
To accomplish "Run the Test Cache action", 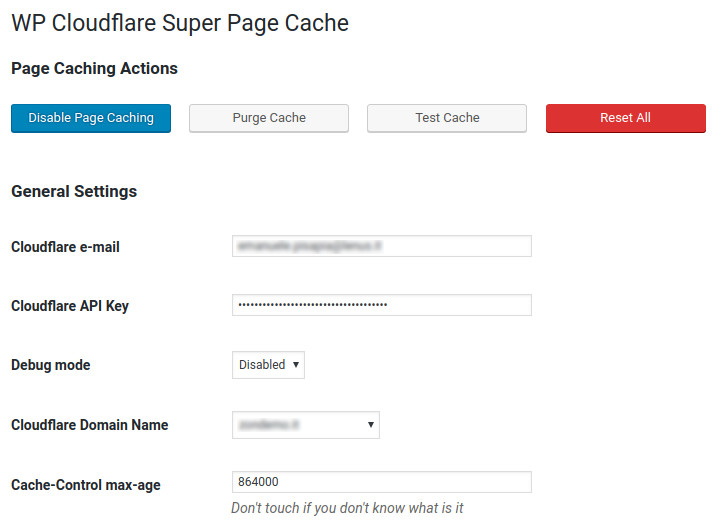I will click(447, 118).
